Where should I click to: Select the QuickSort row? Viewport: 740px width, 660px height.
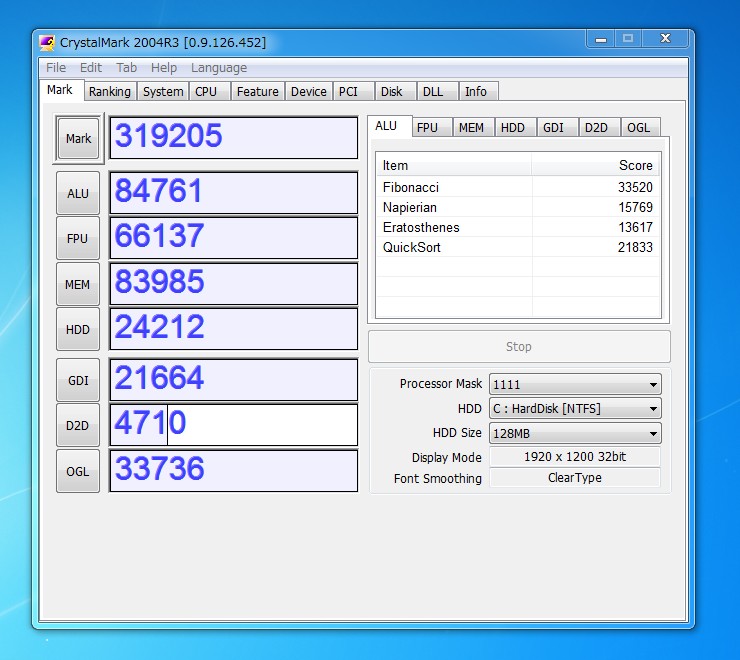click(x=518, y=247)
